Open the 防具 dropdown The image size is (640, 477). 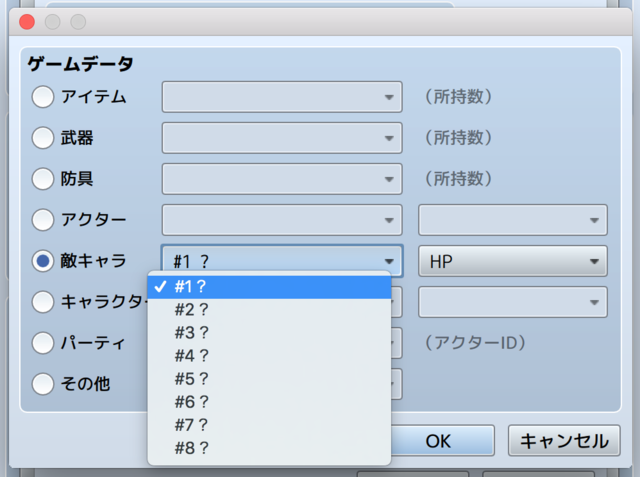(x=282, y=179)
